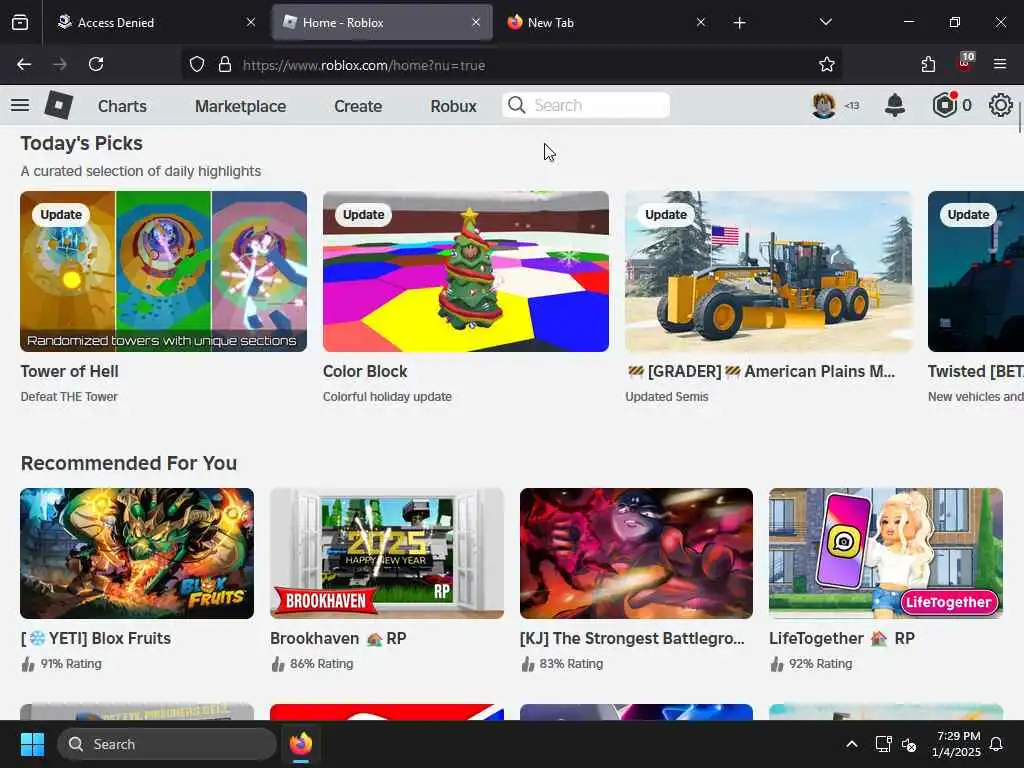Switch to the New Tab tab

coord(607,22)
